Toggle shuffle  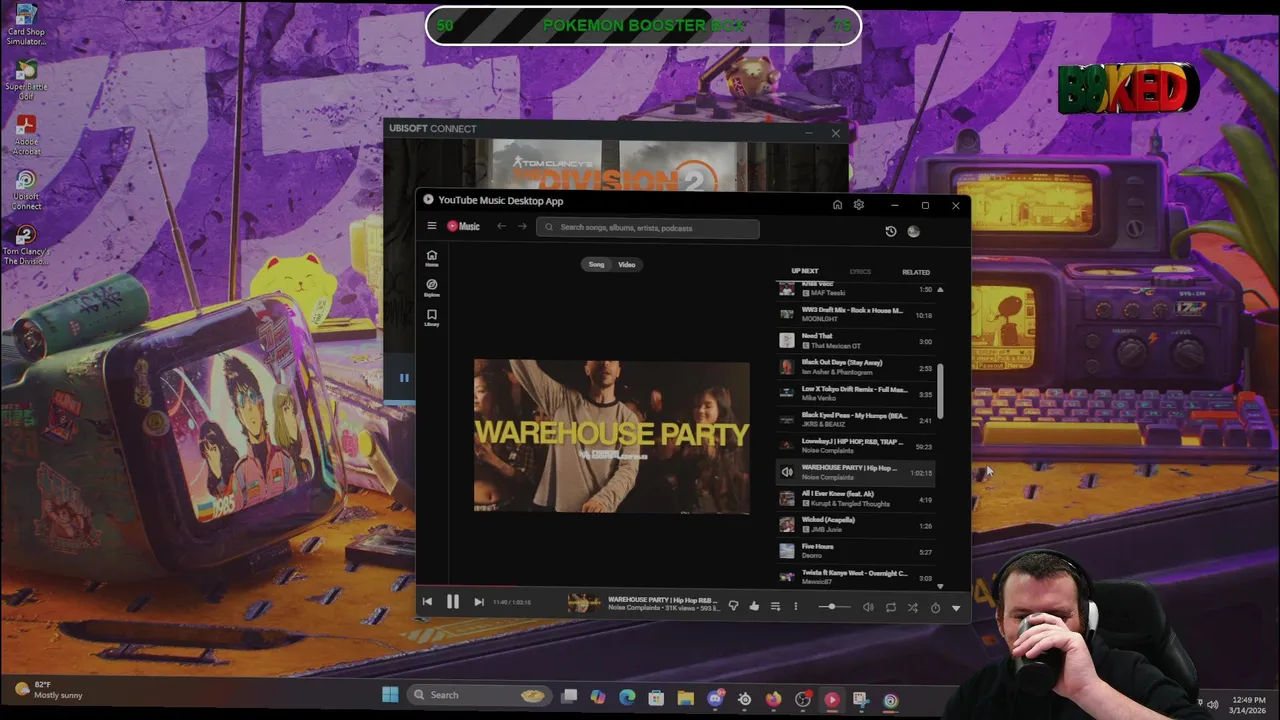click(x=912, y=607)
